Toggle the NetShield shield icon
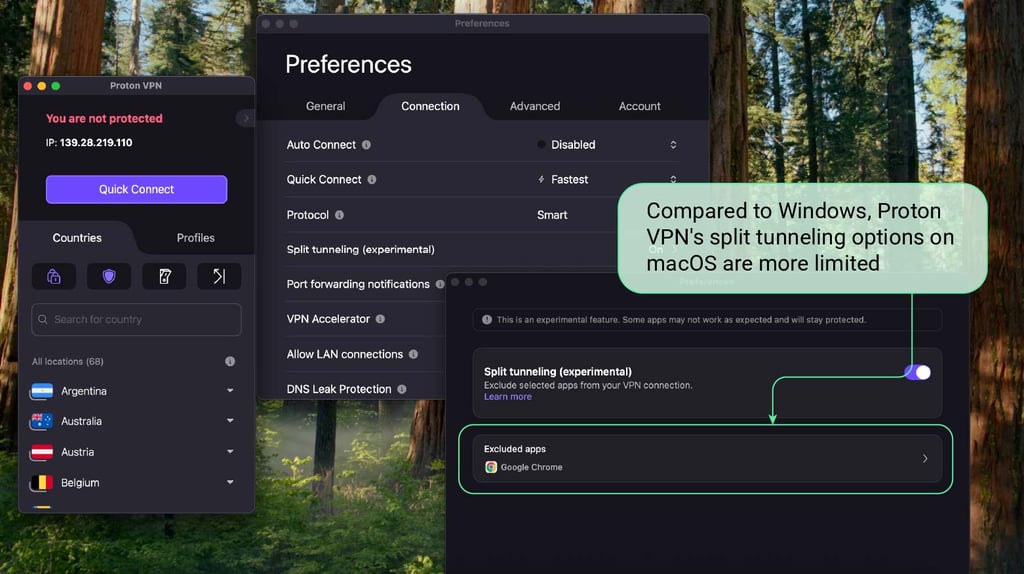Image resolution: width=1024 pixels, height=574 pixels. (109, 276)
